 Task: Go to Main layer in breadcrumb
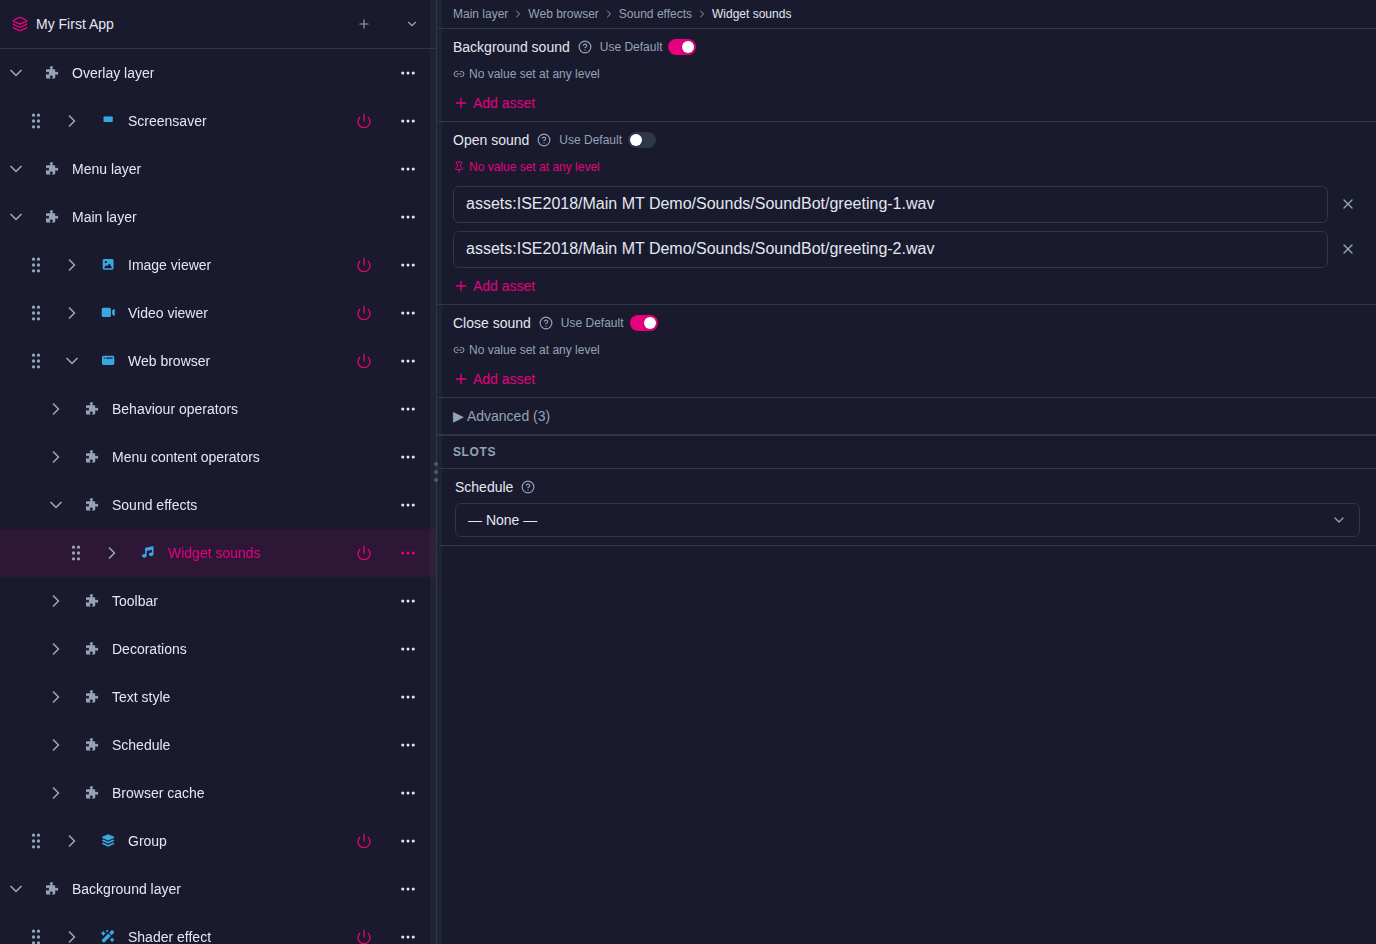480,14
